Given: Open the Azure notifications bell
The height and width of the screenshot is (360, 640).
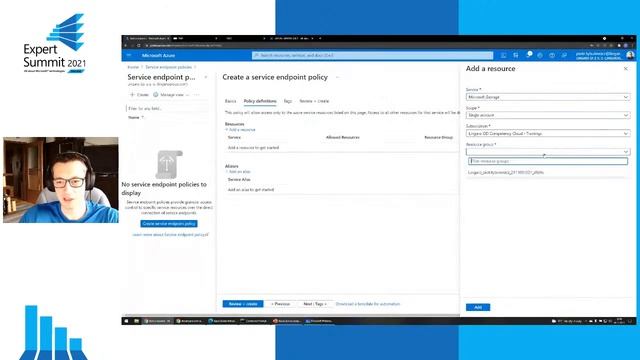Looking at the screenshot, I should coord(529,55).
